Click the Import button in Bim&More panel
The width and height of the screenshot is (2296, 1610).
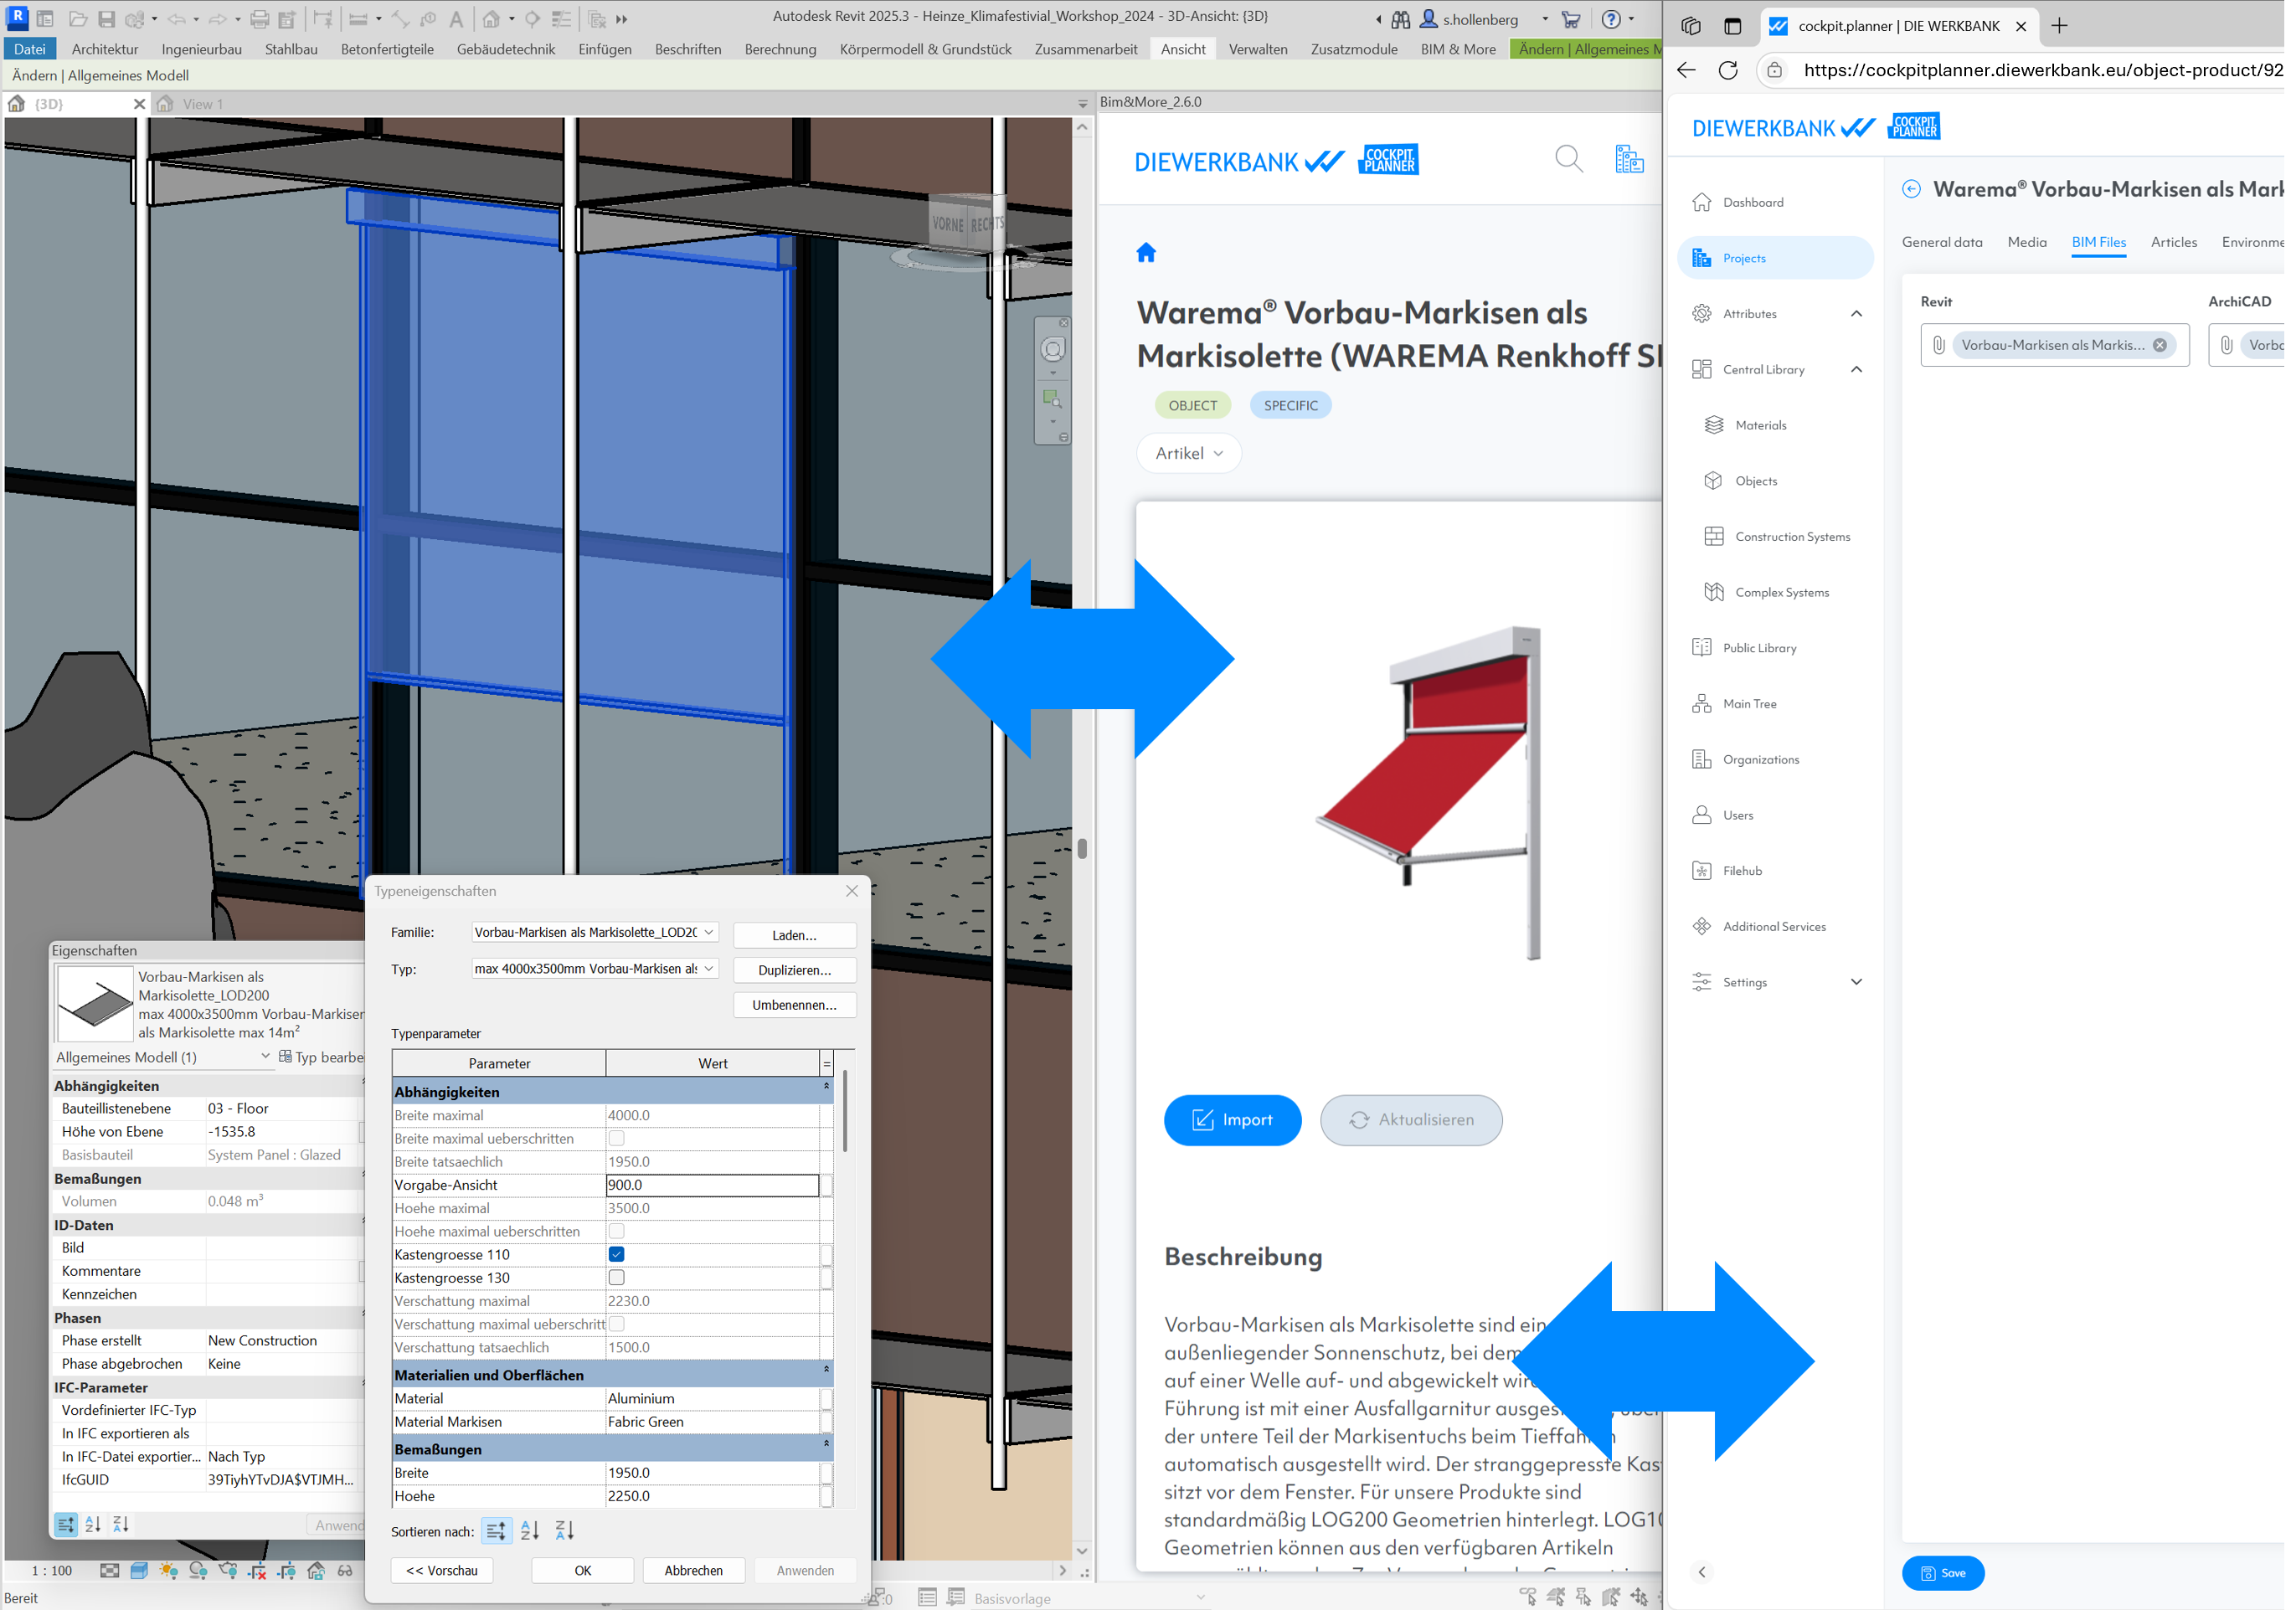click(x=1232, y=1121)
